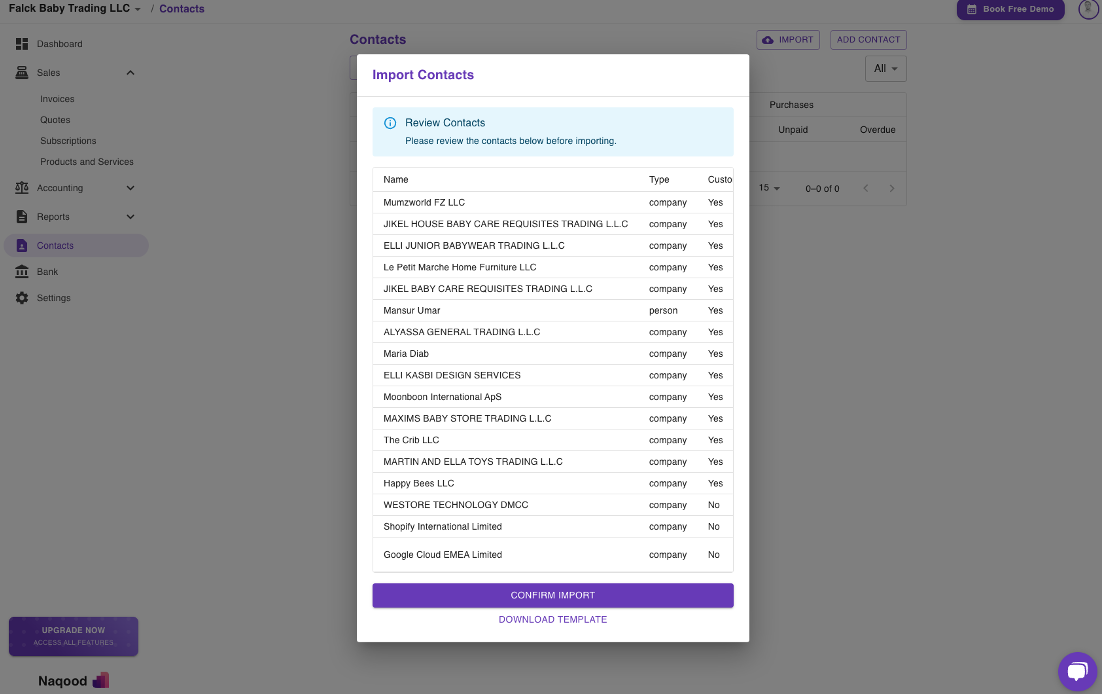Expand the Accounting menu chevron

130,188
